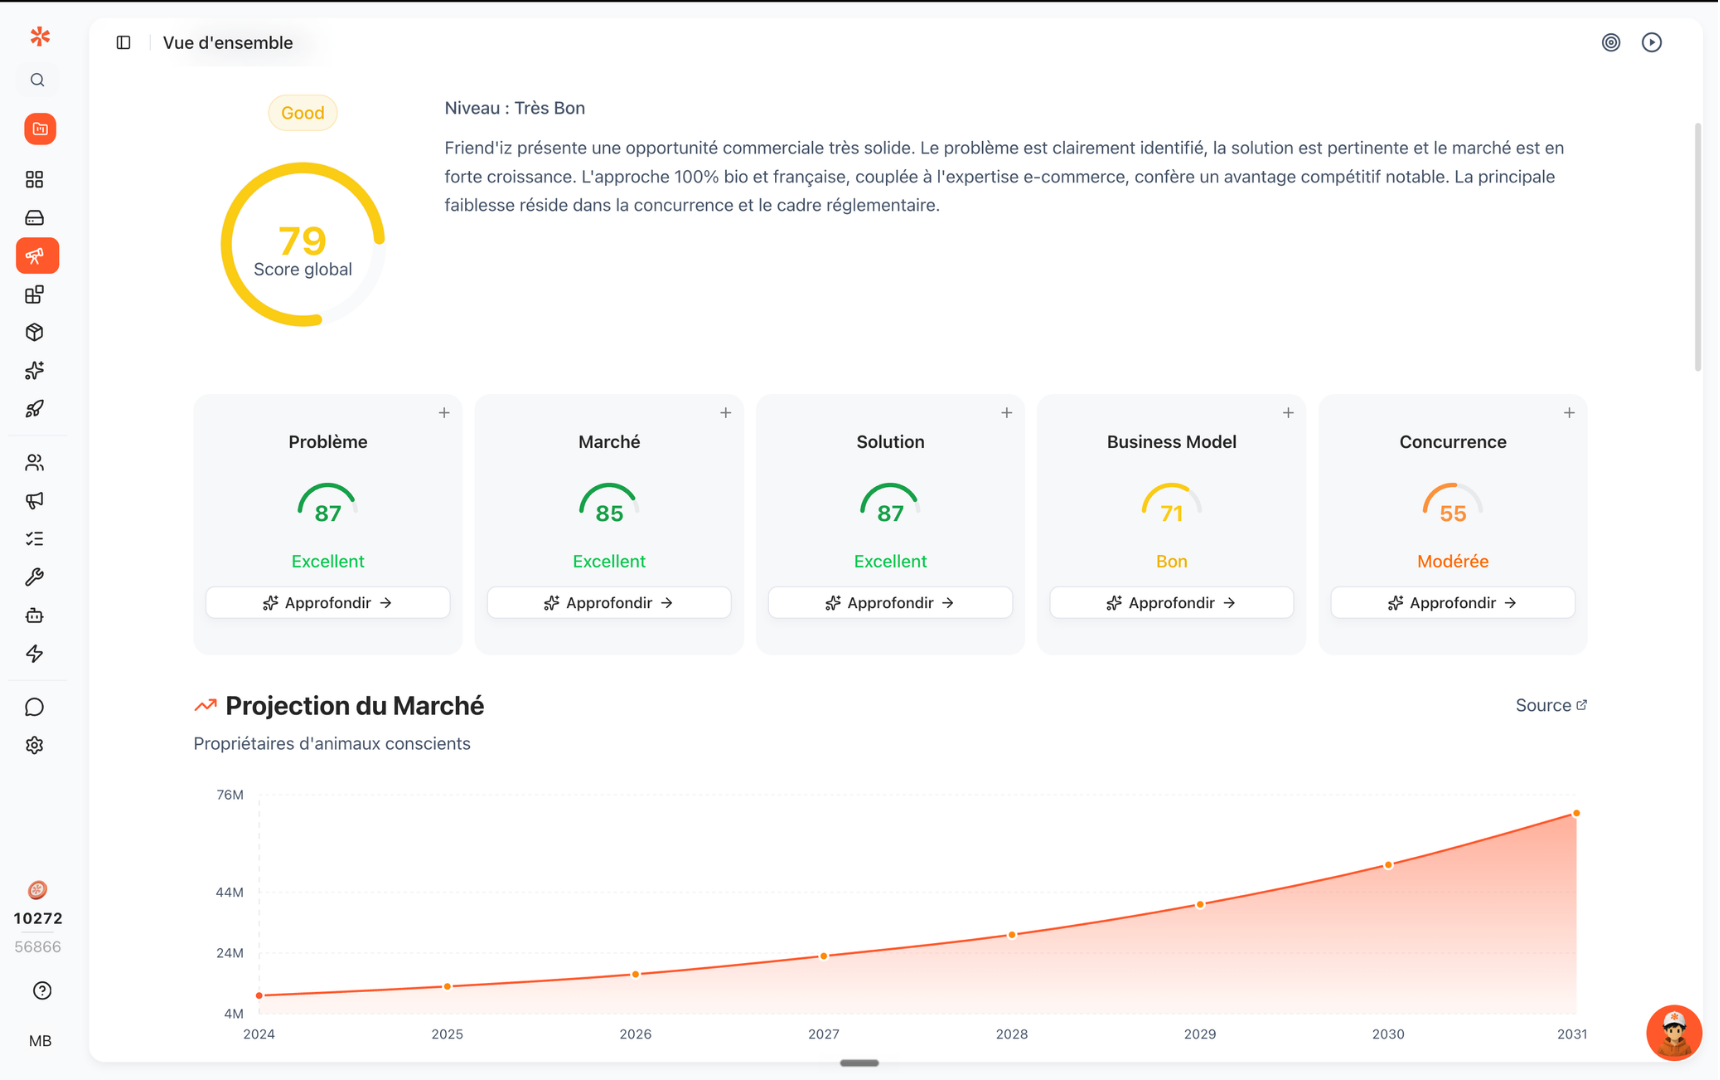Screen dimensions: 1720x1080
Task: Click the bottom drag handle bar
Action: (x=859, y=1063)
